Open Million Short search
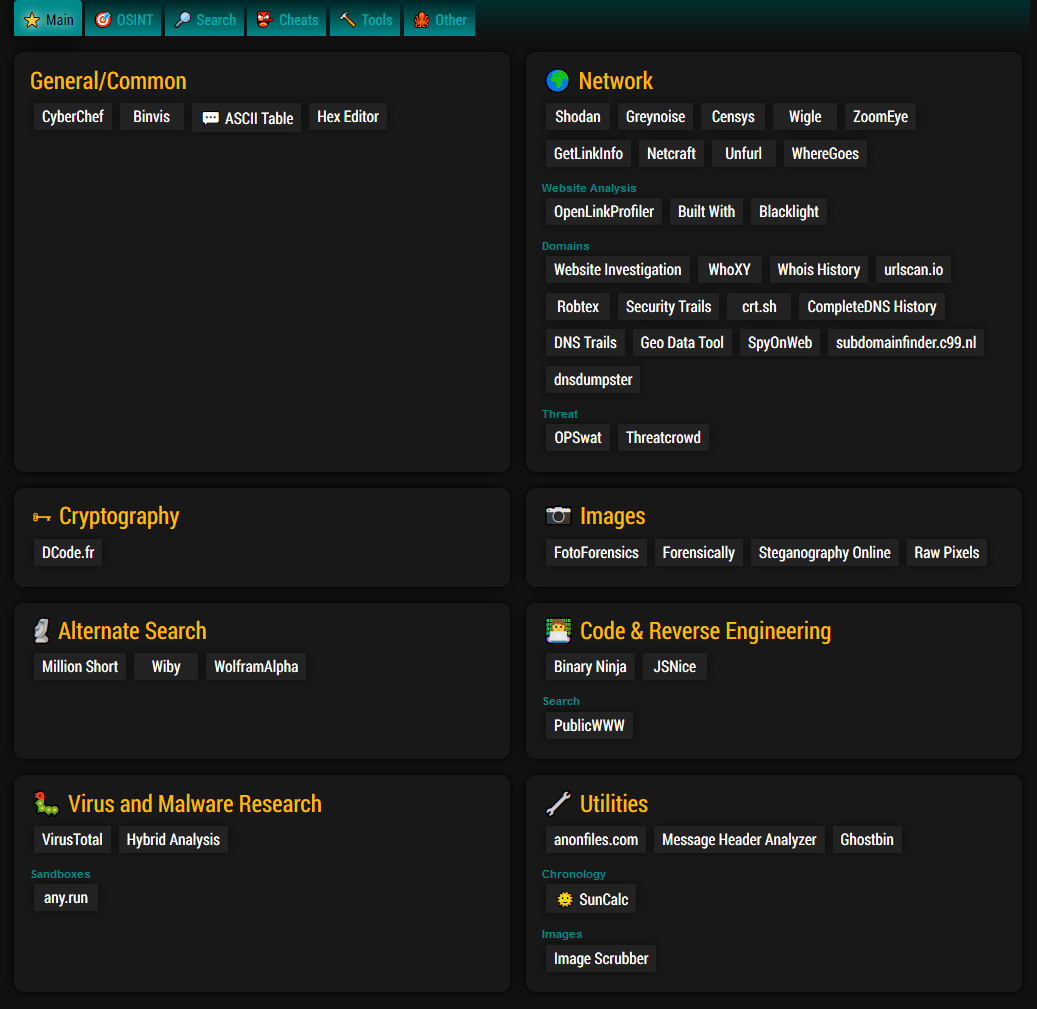This screenshot has width=1037, height=1009. [x=80, y=667]
